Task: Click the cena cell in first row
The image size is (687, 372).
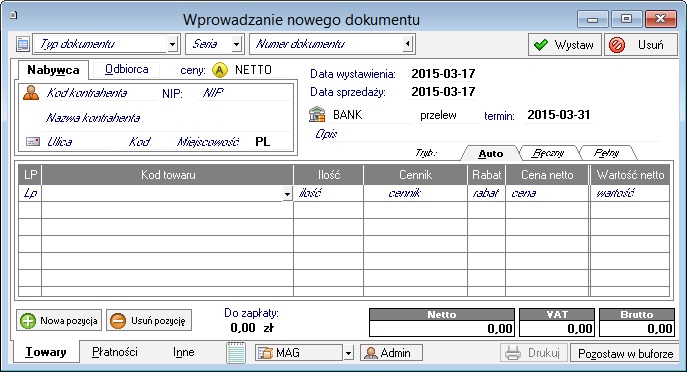Action: [x=547, y=193]
